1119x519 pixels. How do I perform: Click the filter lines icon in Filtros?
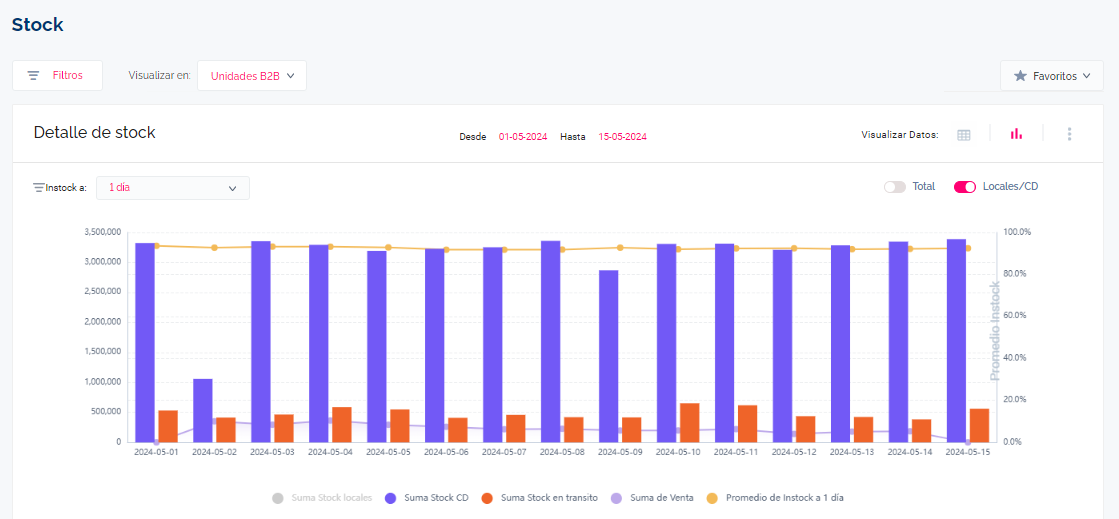click(33, 76)
